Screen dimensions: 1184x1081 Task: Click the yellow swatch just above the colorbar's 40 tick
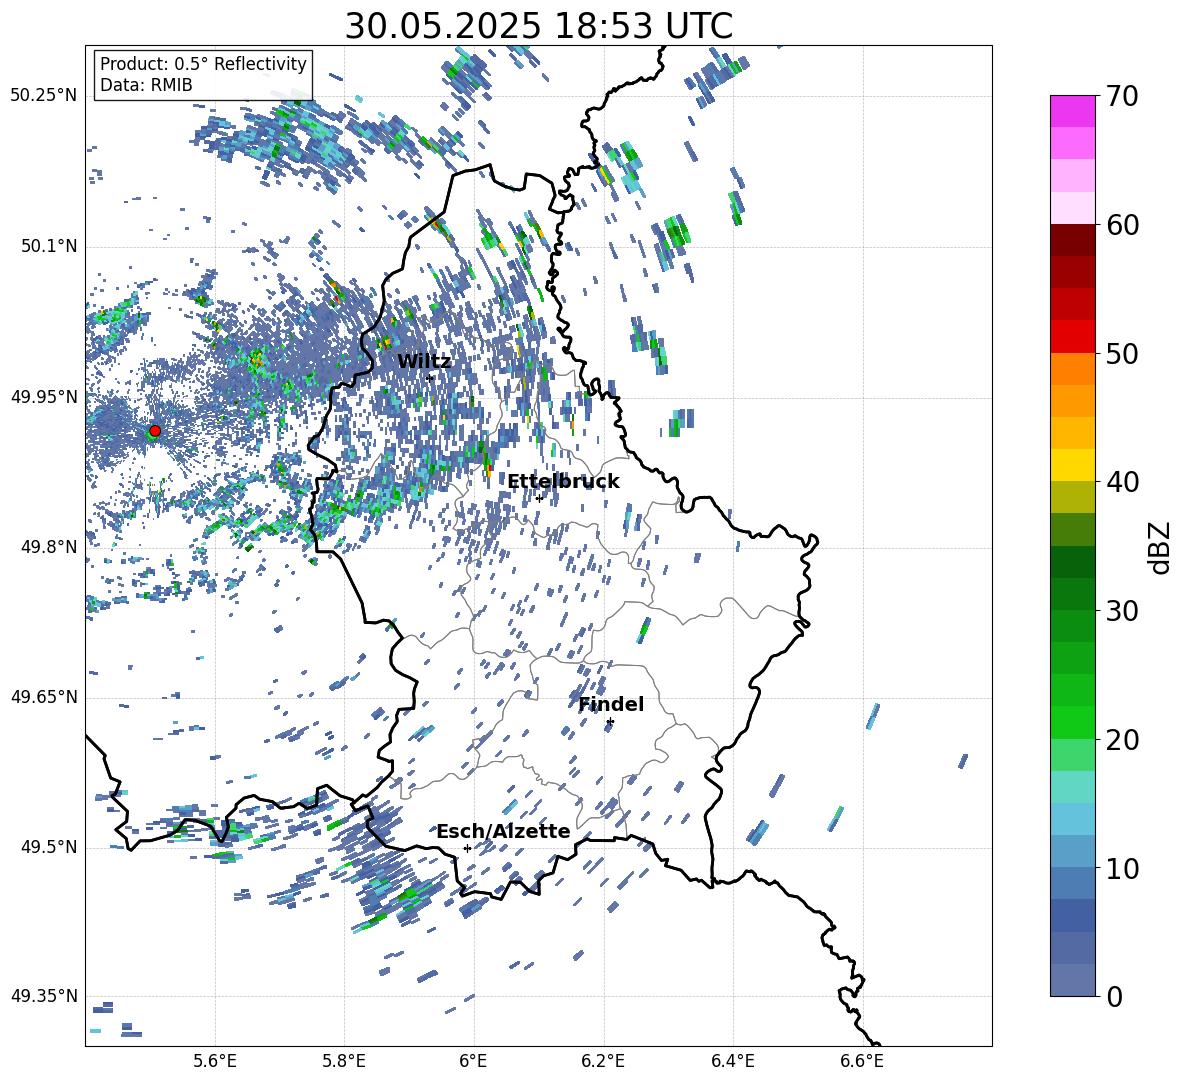pos(1072,465)
